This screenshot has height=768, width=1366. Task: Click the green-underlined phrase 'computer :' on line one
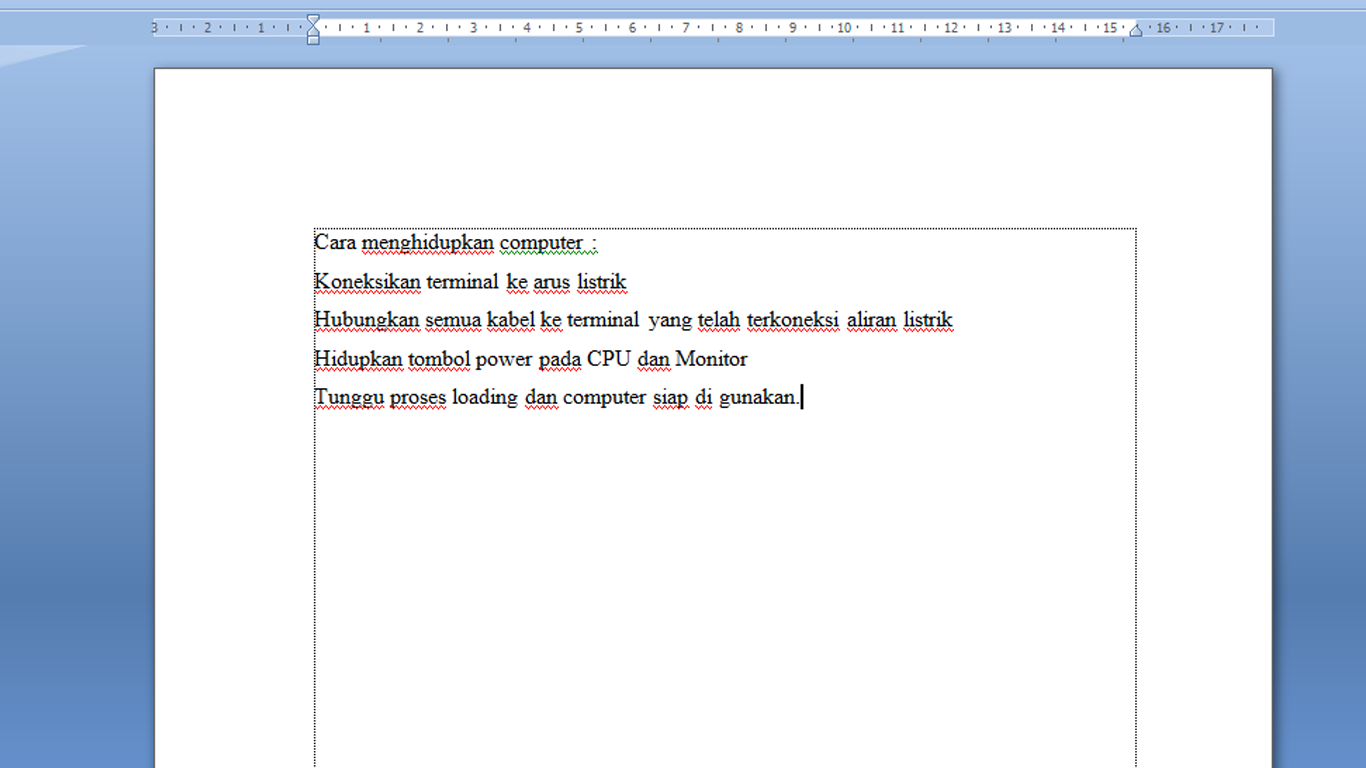pyautogui.click(x=550, y=243)
